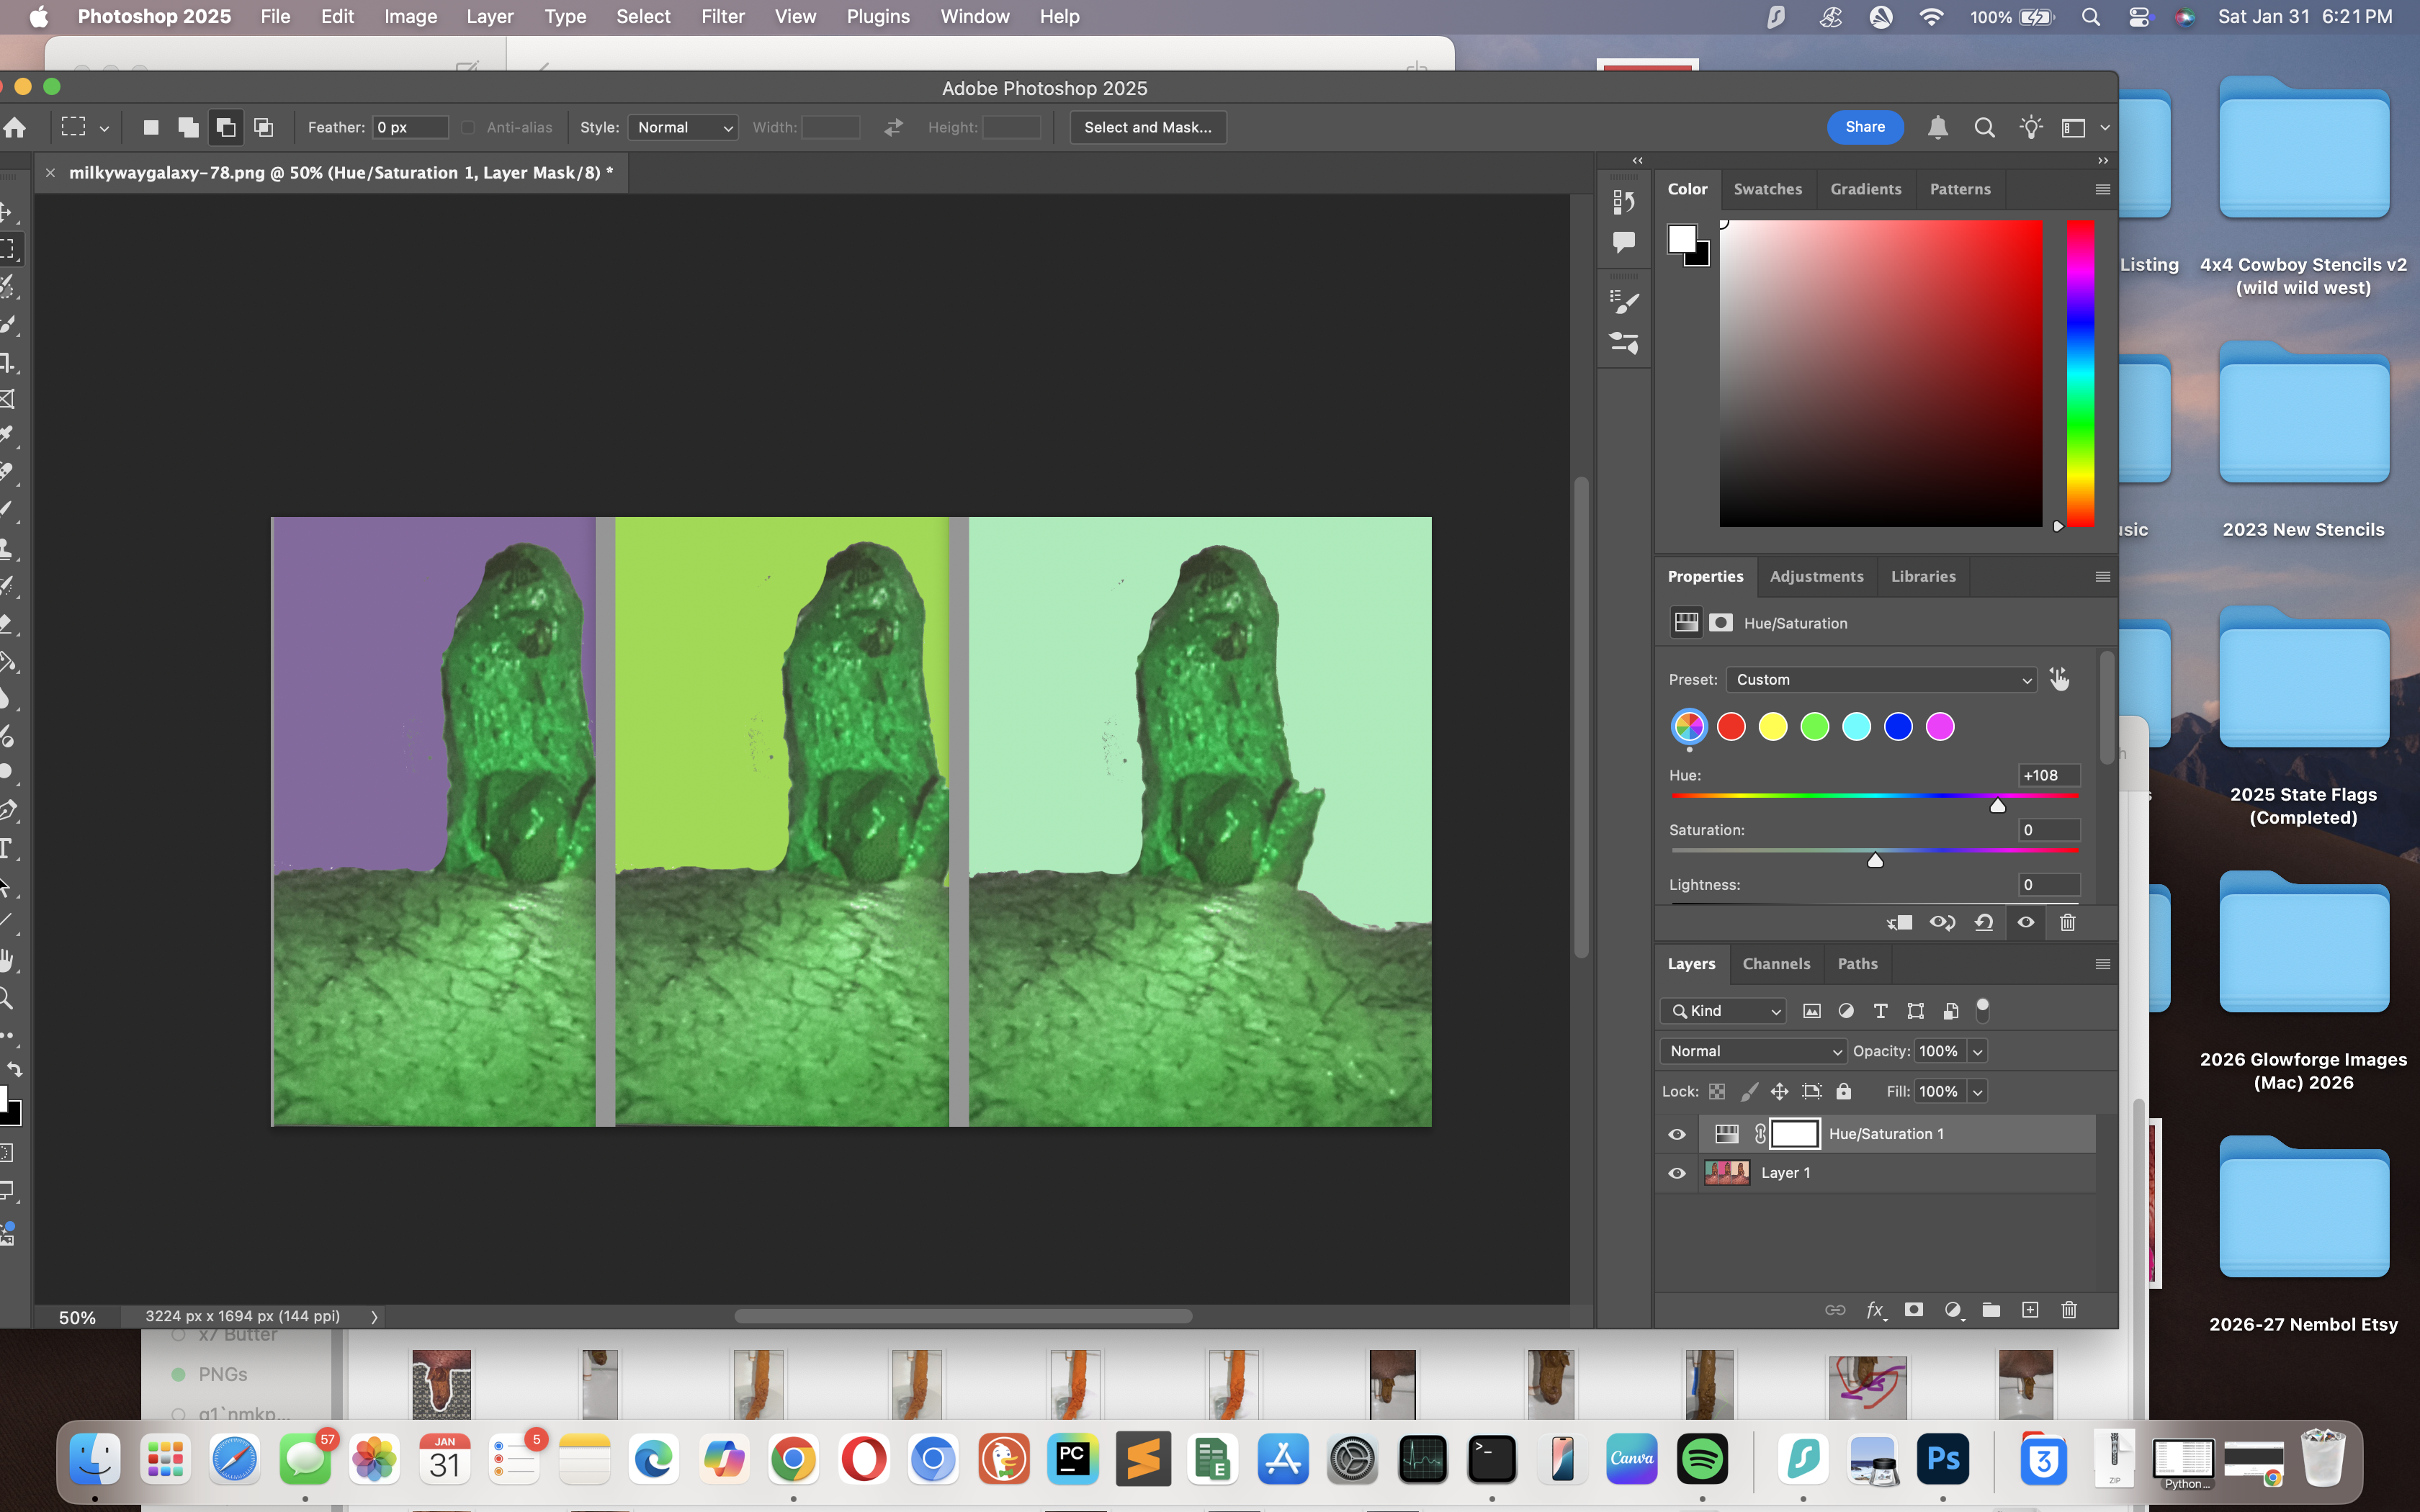This screenshot has height=1512, width=2420.
Task: Create a new layer icon
Action: [2030, 1310]
